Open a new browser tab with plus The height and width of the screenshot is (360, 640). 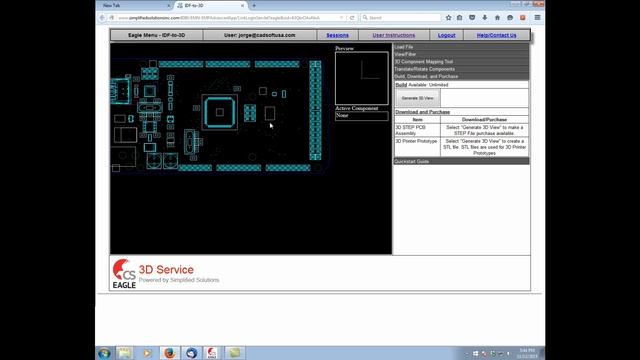click(254, 6)
